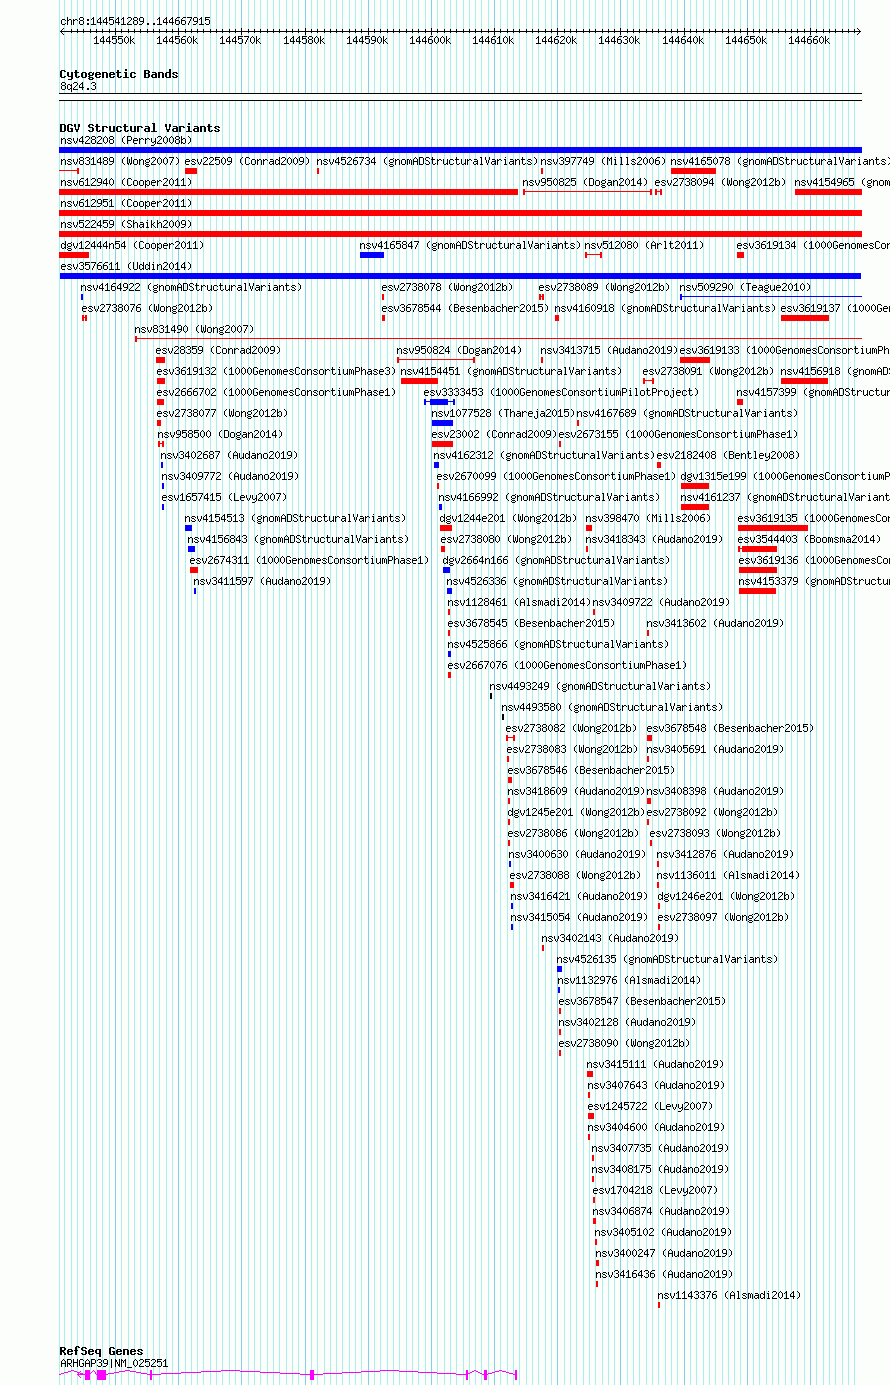Open variant esv3576611 (Uddin2014)
The height and width of the screenshot is (1385, 890).
point(126,266)
